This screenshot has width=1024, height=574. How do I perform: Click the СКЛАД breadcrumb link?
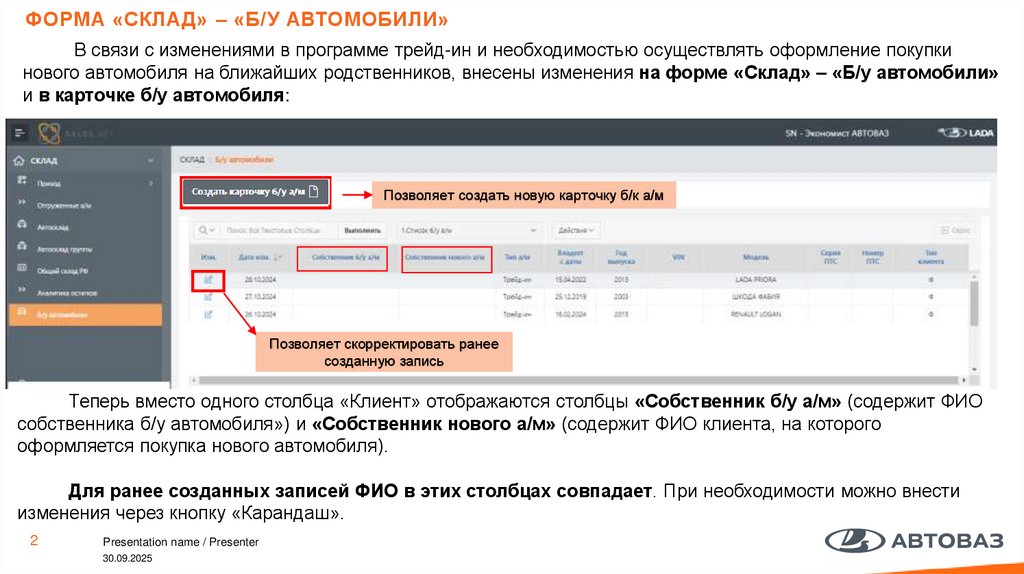coord(192,159)
